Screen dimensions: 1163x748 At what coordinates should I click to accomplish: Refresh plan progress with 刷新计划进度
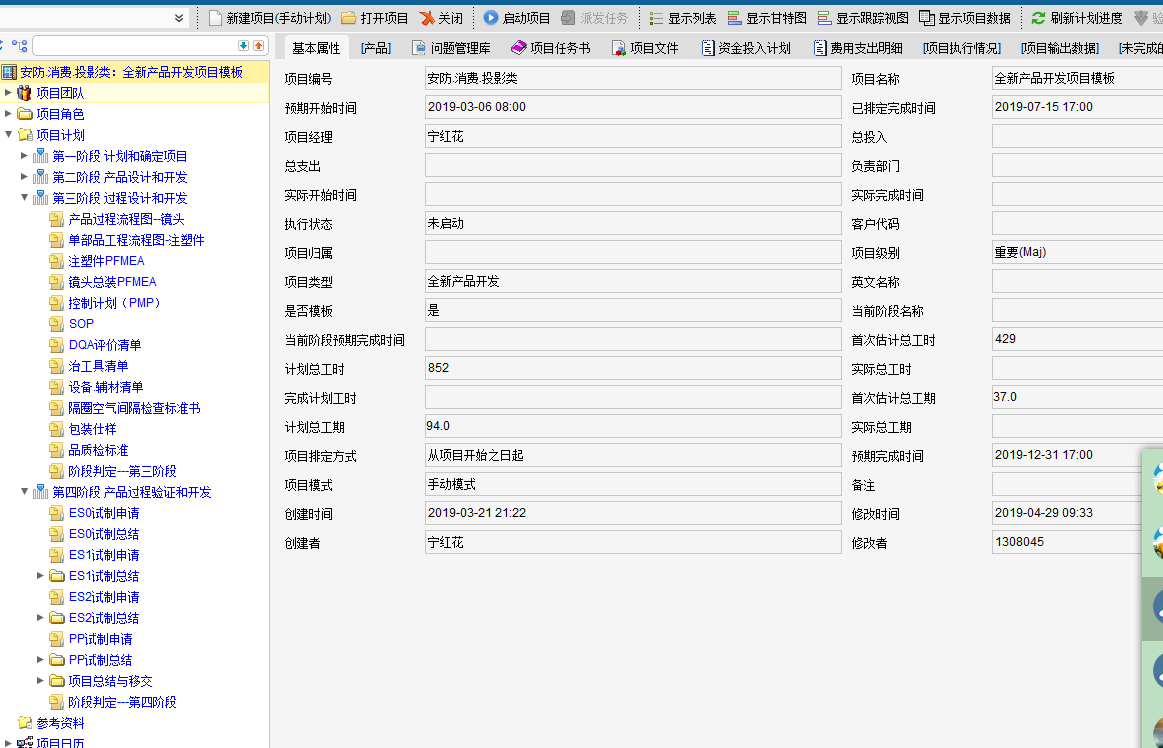click(x=1038, y=18)
